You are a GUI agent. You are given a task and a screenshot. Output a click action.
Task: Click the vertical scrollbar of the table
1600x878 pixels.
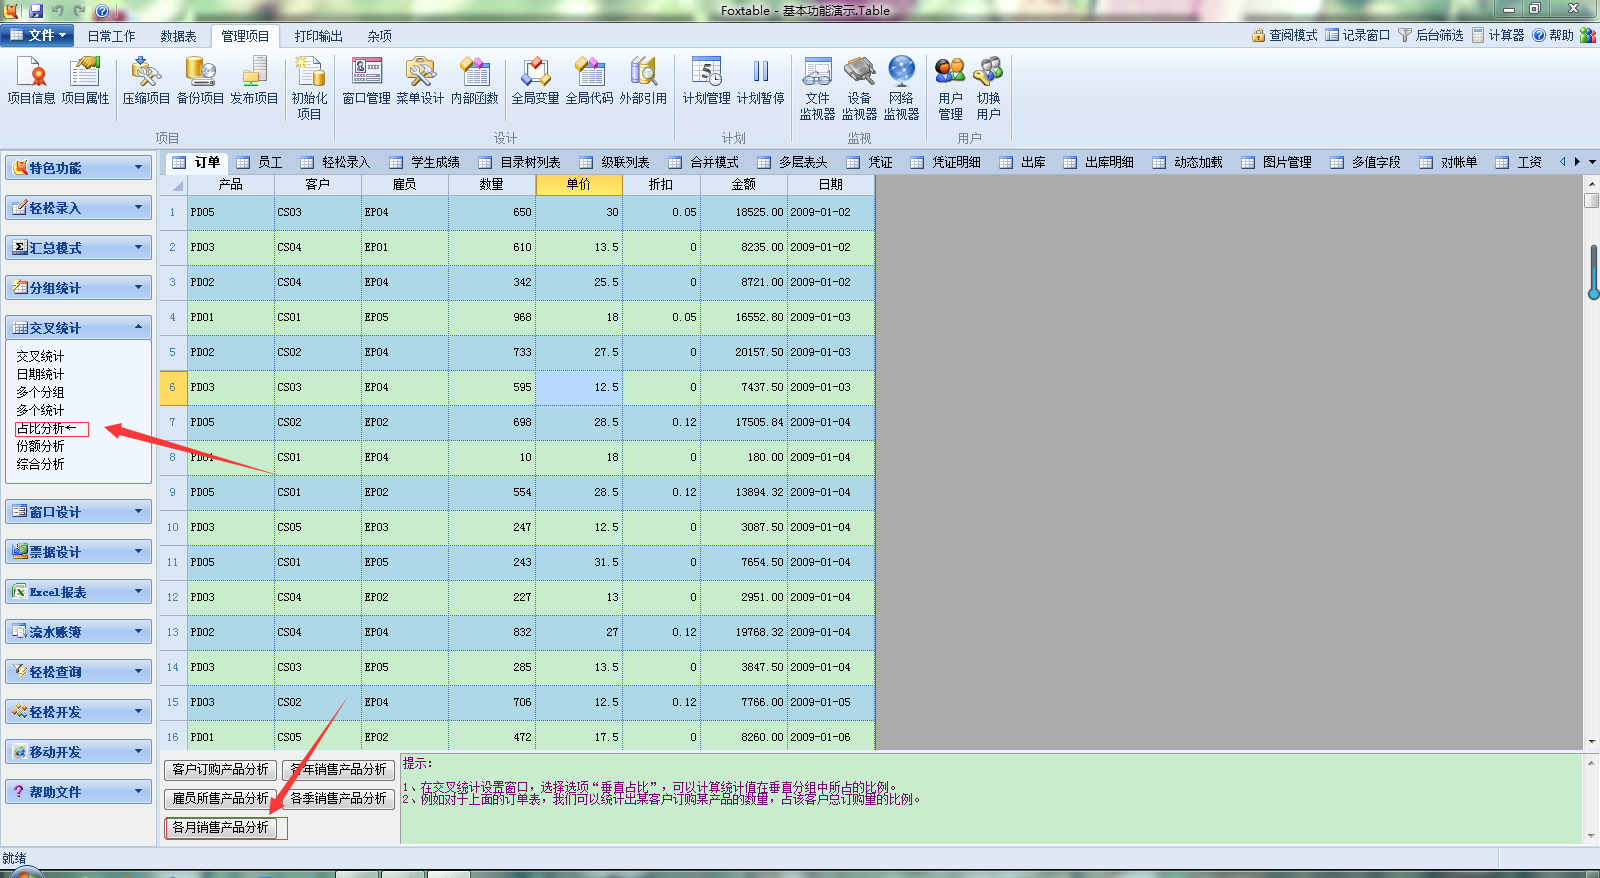1591,462
